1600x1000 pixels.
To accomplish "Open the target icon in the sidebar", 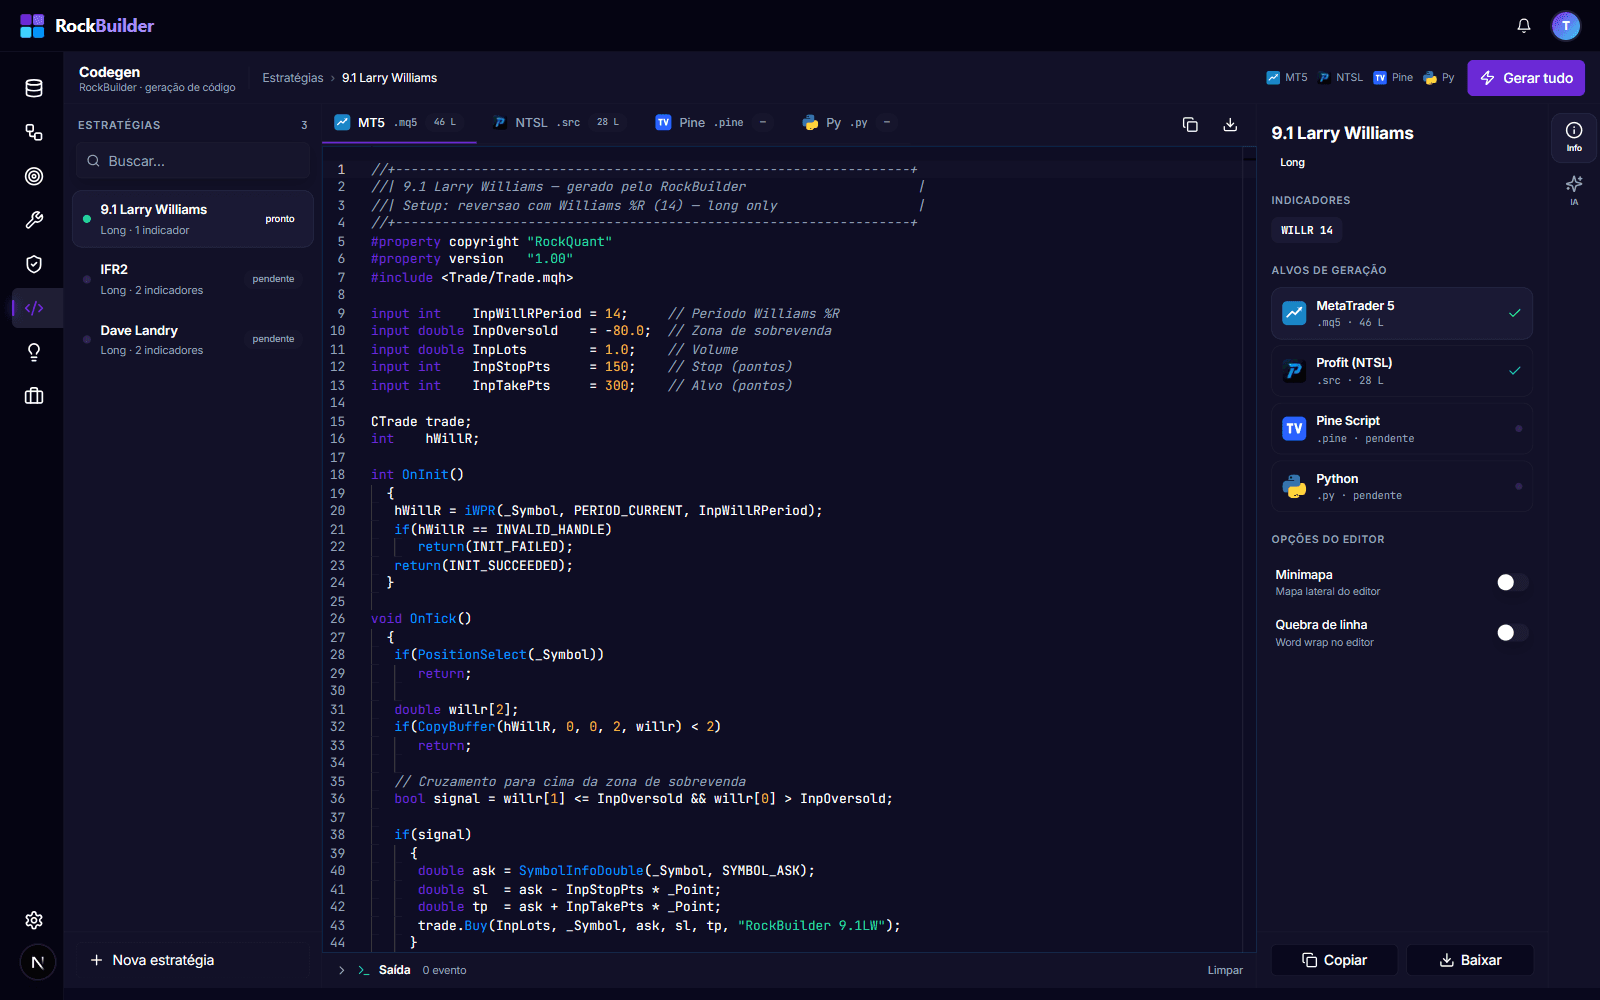I will (34, 176).
